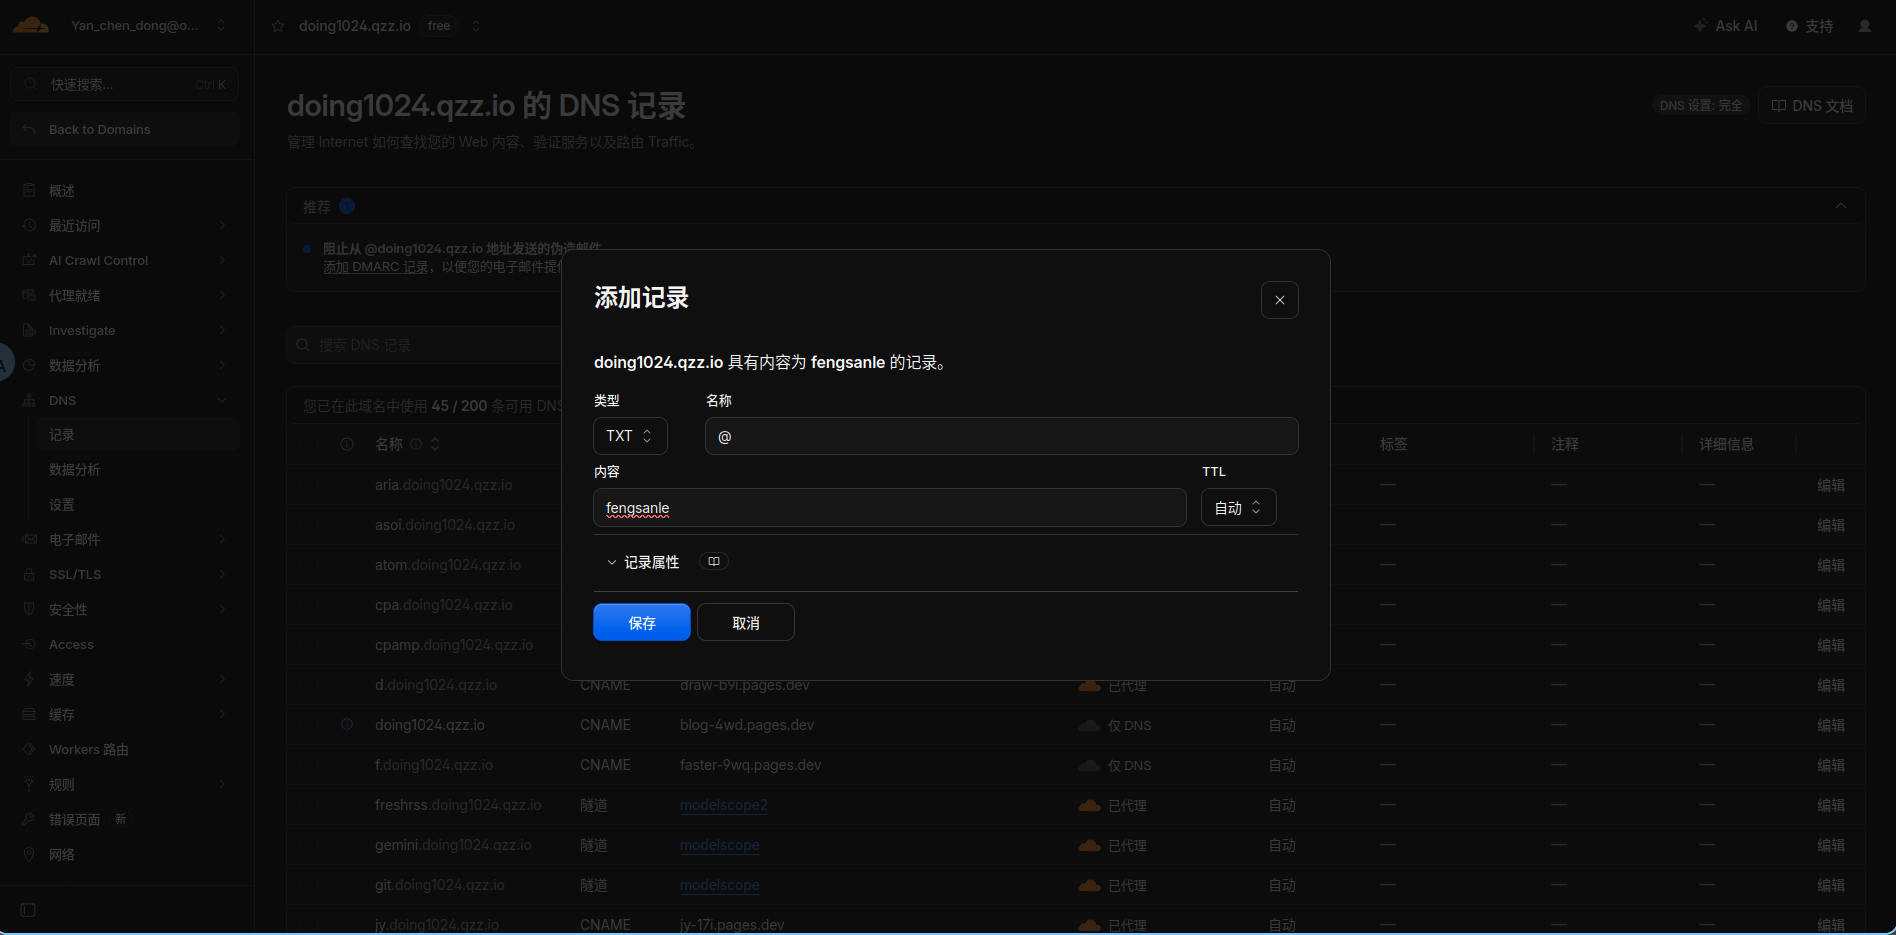
Task: Click the 缓存 cache icon
Action: tap(29, 714)
